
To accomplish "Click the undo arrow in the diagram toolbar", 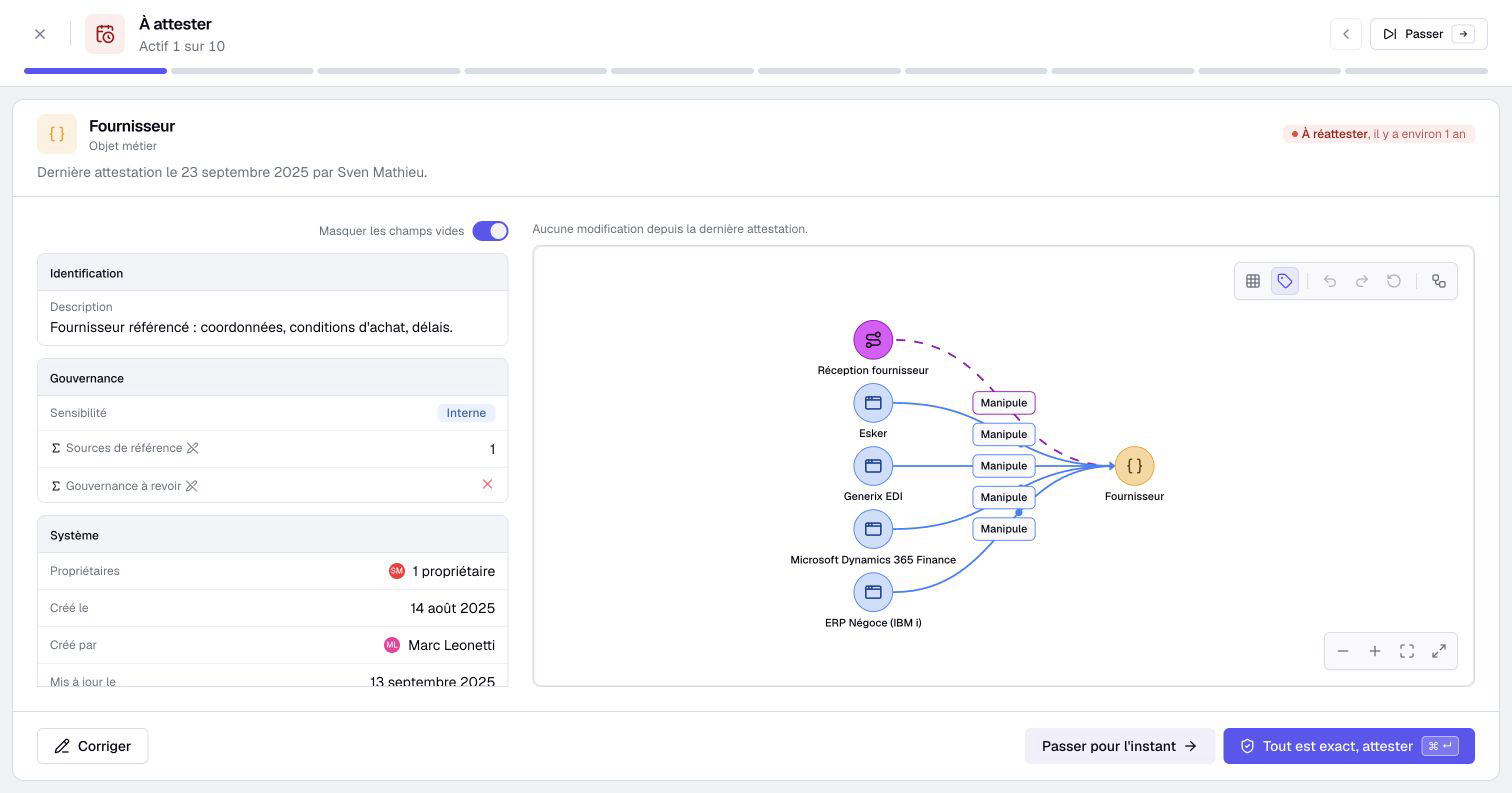I will 1330,281.
